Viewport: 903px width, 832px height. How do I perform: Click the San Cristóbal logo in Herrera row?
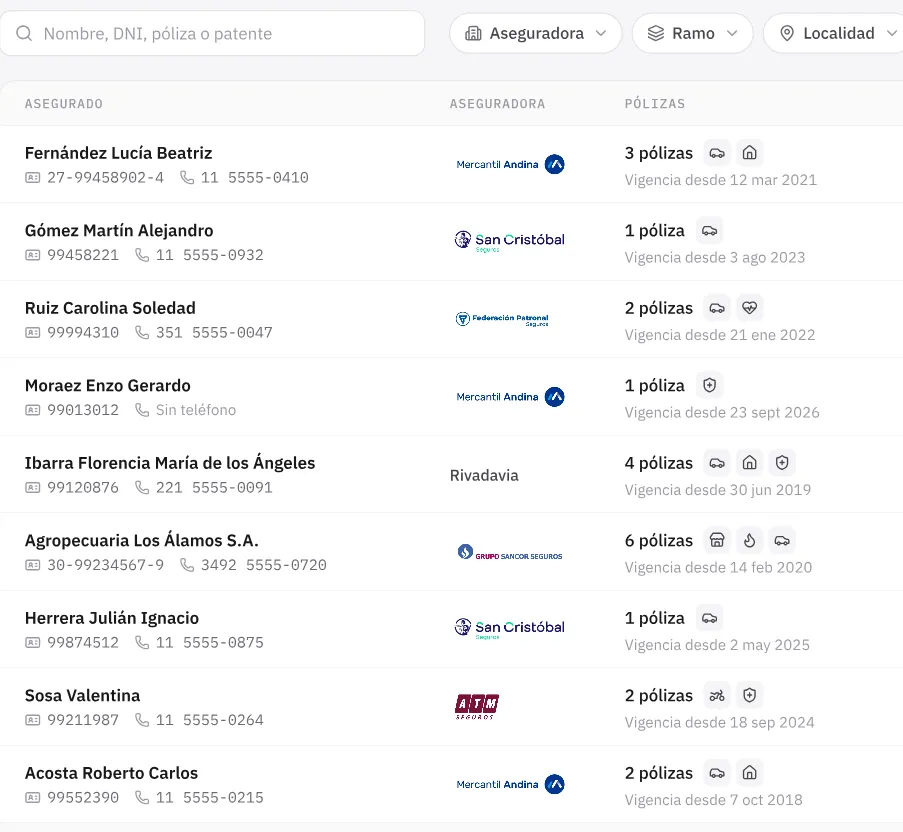pos(509,628)
